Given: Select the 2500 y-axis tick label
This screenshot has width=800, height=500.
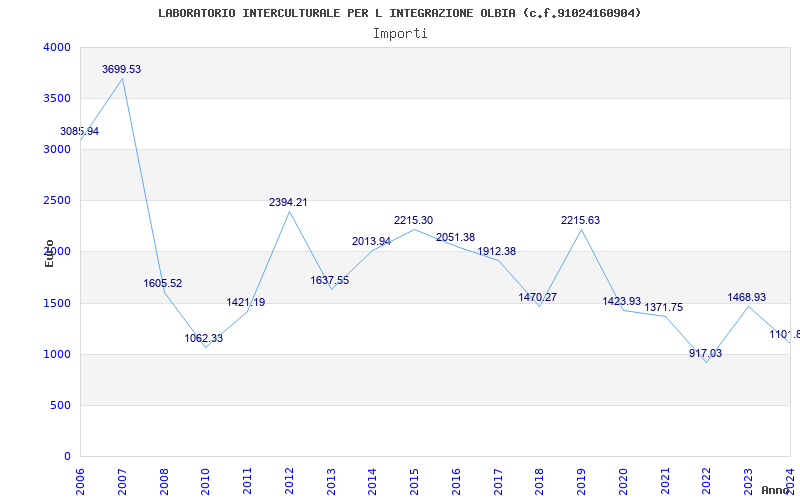Looking at the screenshot, I should 57,201.
